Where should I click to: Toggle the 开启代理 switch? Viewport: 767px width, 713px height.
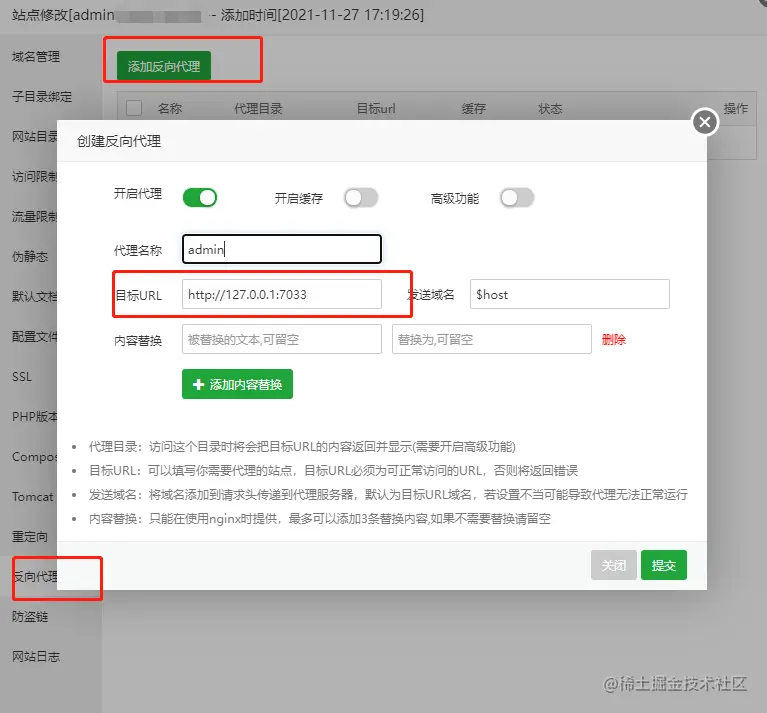(x=200, y=198)
